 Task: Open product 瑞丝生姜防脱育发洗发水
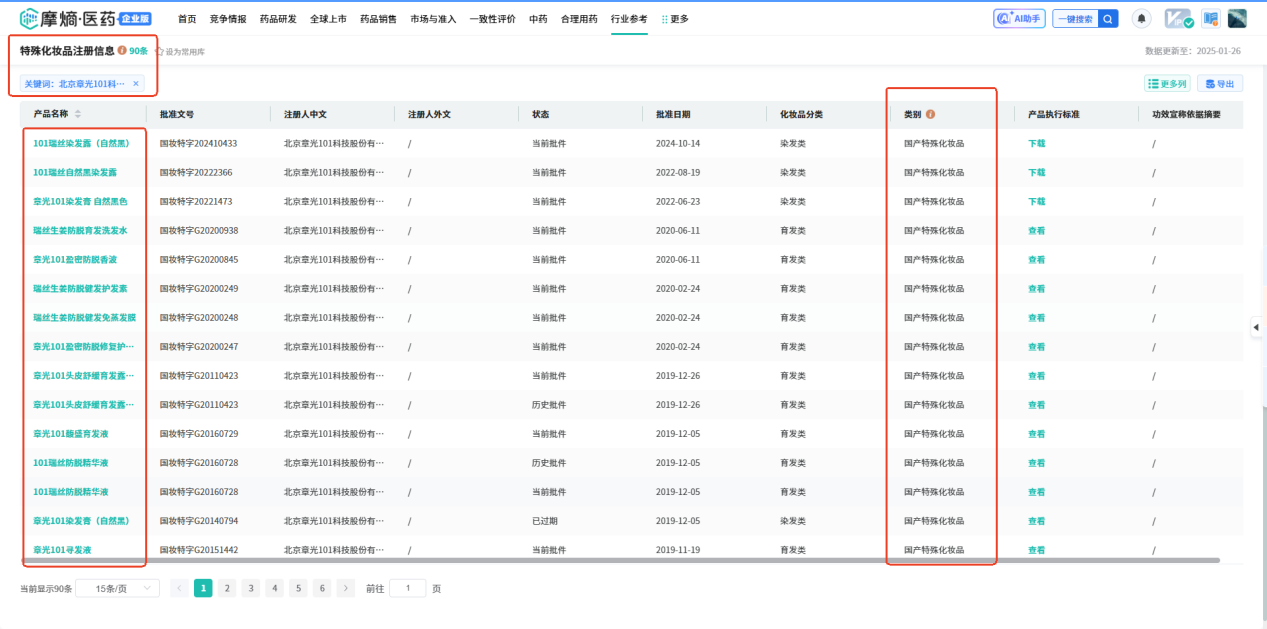(x=80, y=230)
